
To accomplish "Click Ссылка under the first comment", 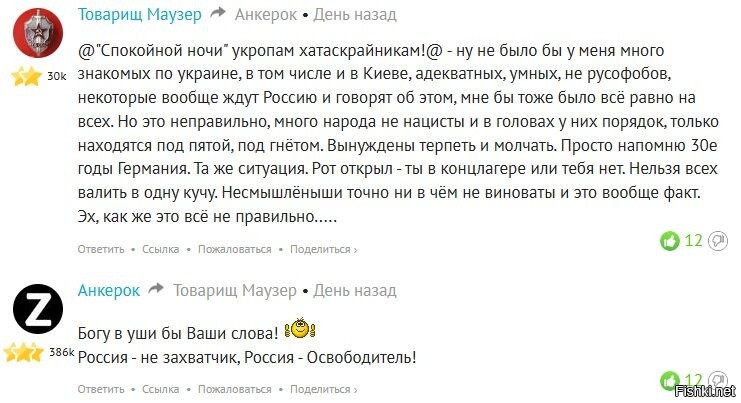I will click(x=160, y=249).
